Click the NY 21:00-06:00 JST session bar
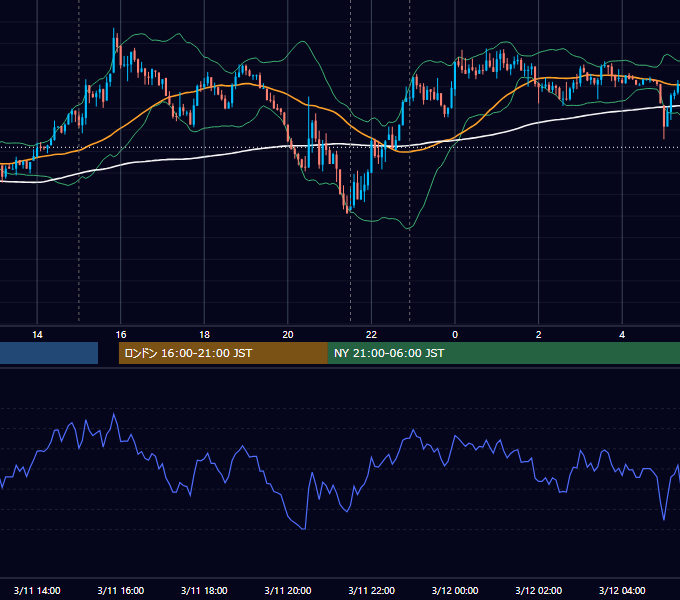680x600 pixels. click(503, 353)
